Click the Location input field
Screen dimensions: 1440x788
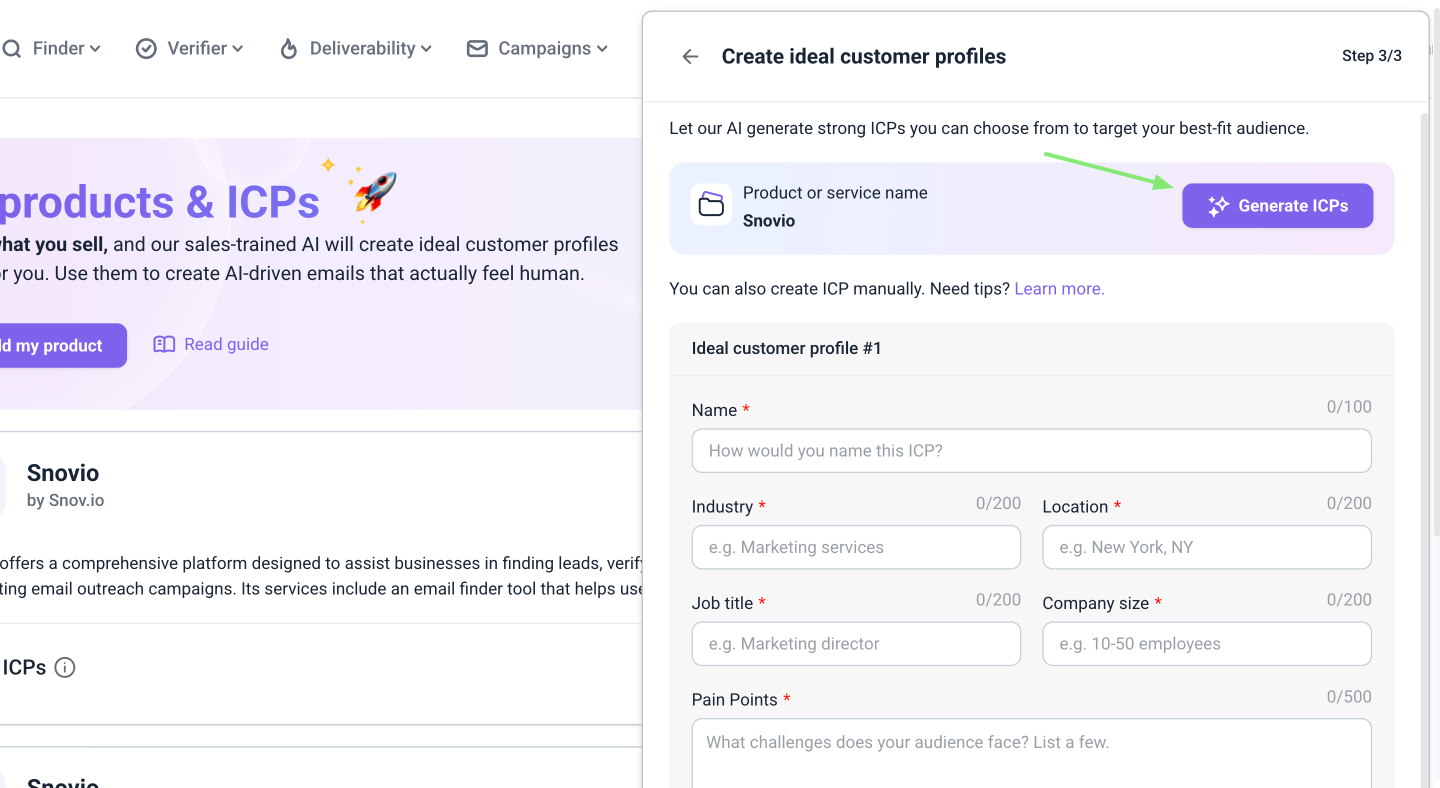click(1206, 548)
